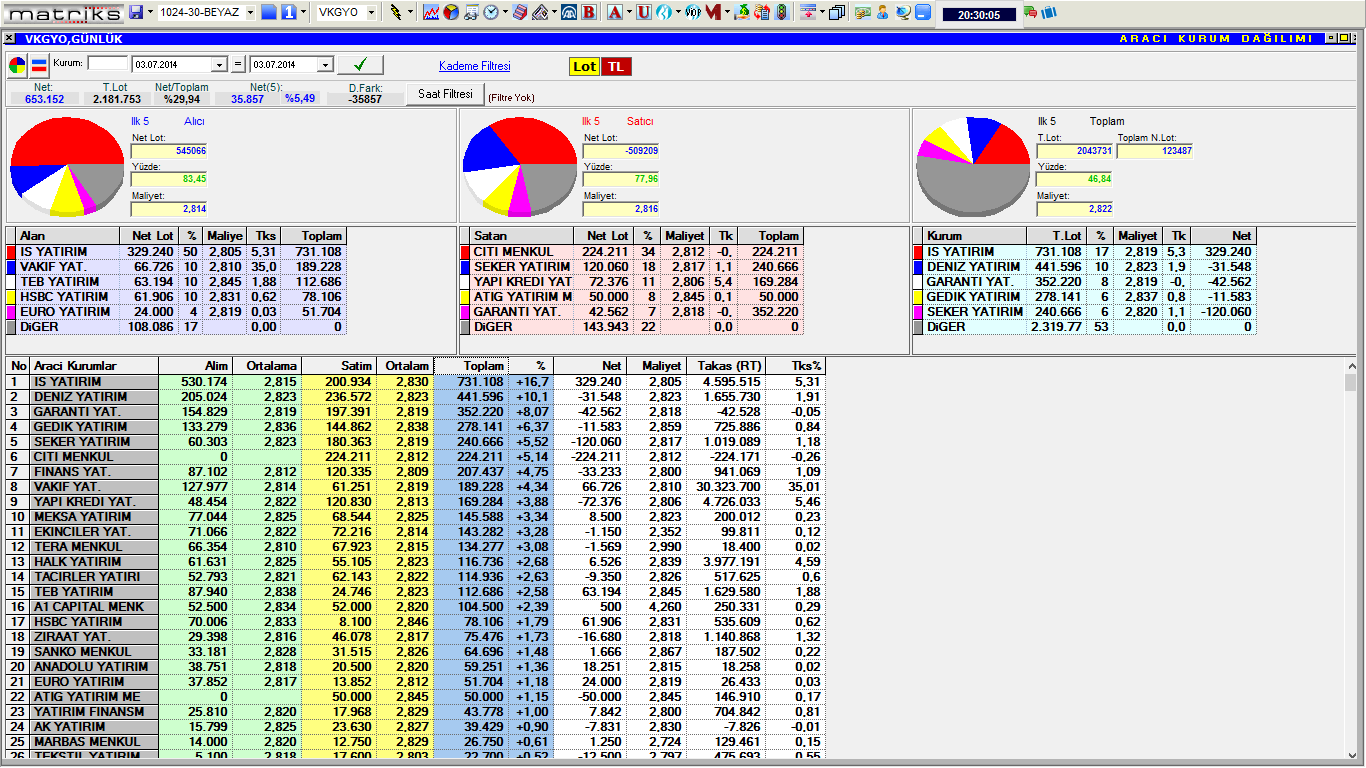Click the save floppy disk icon

pyautogui.click(x=136, y=13)
